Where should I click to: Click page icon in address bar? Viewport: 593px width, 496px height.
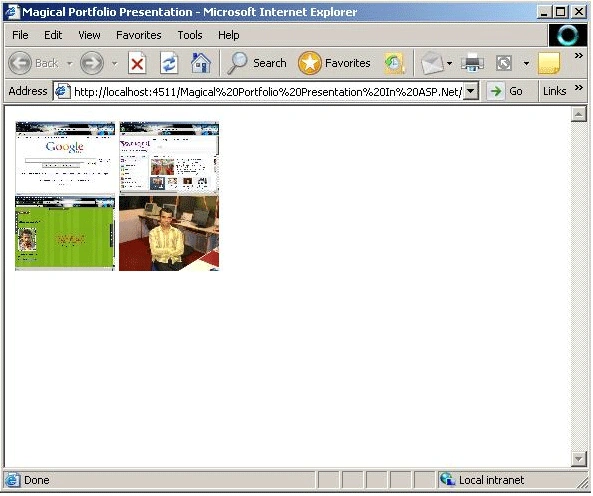click(62, 91)
